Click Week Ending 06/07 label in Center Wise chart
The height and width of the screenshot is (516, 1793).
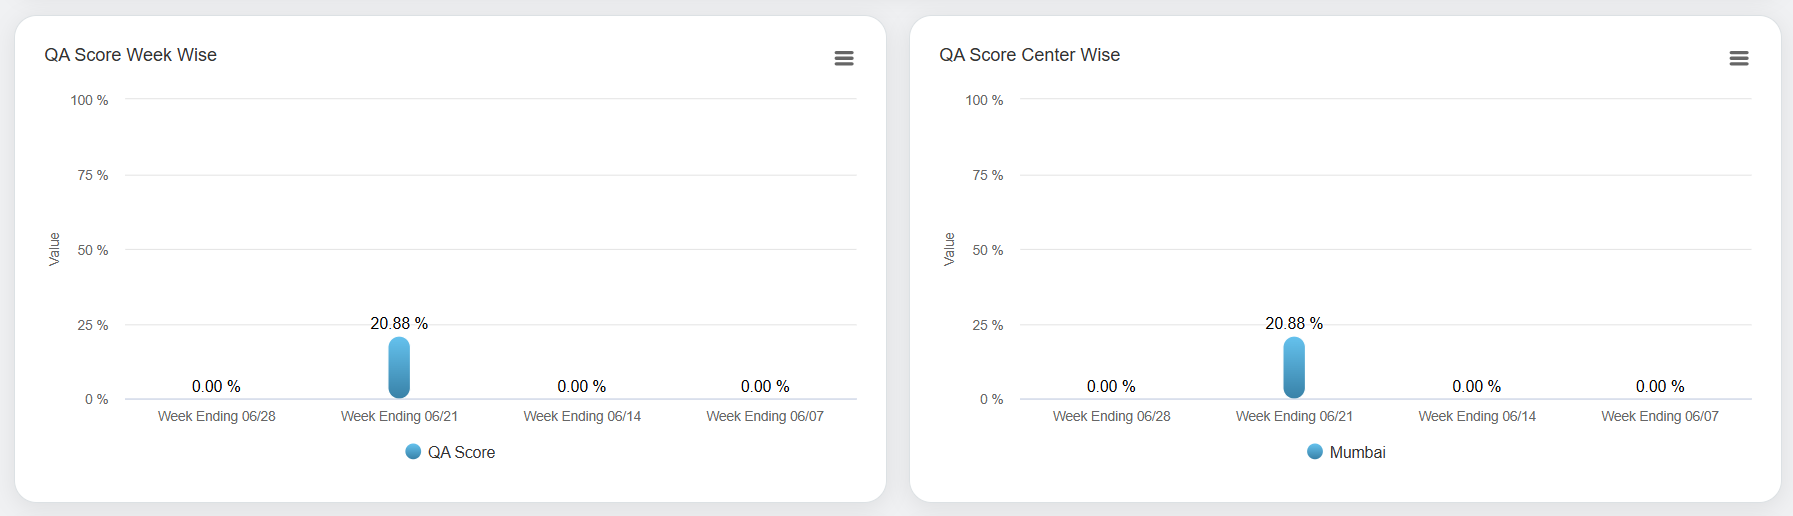(x=1660, y=416)
